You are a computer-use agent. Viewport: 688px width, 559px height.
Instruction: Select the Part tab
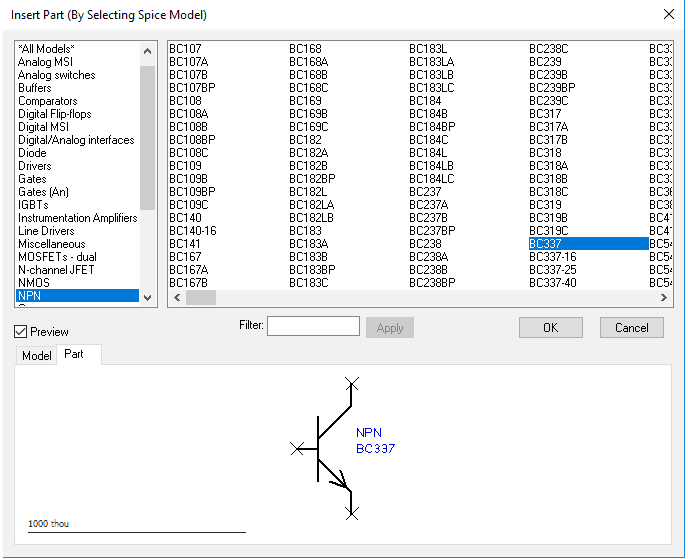[x=74, y=355]
